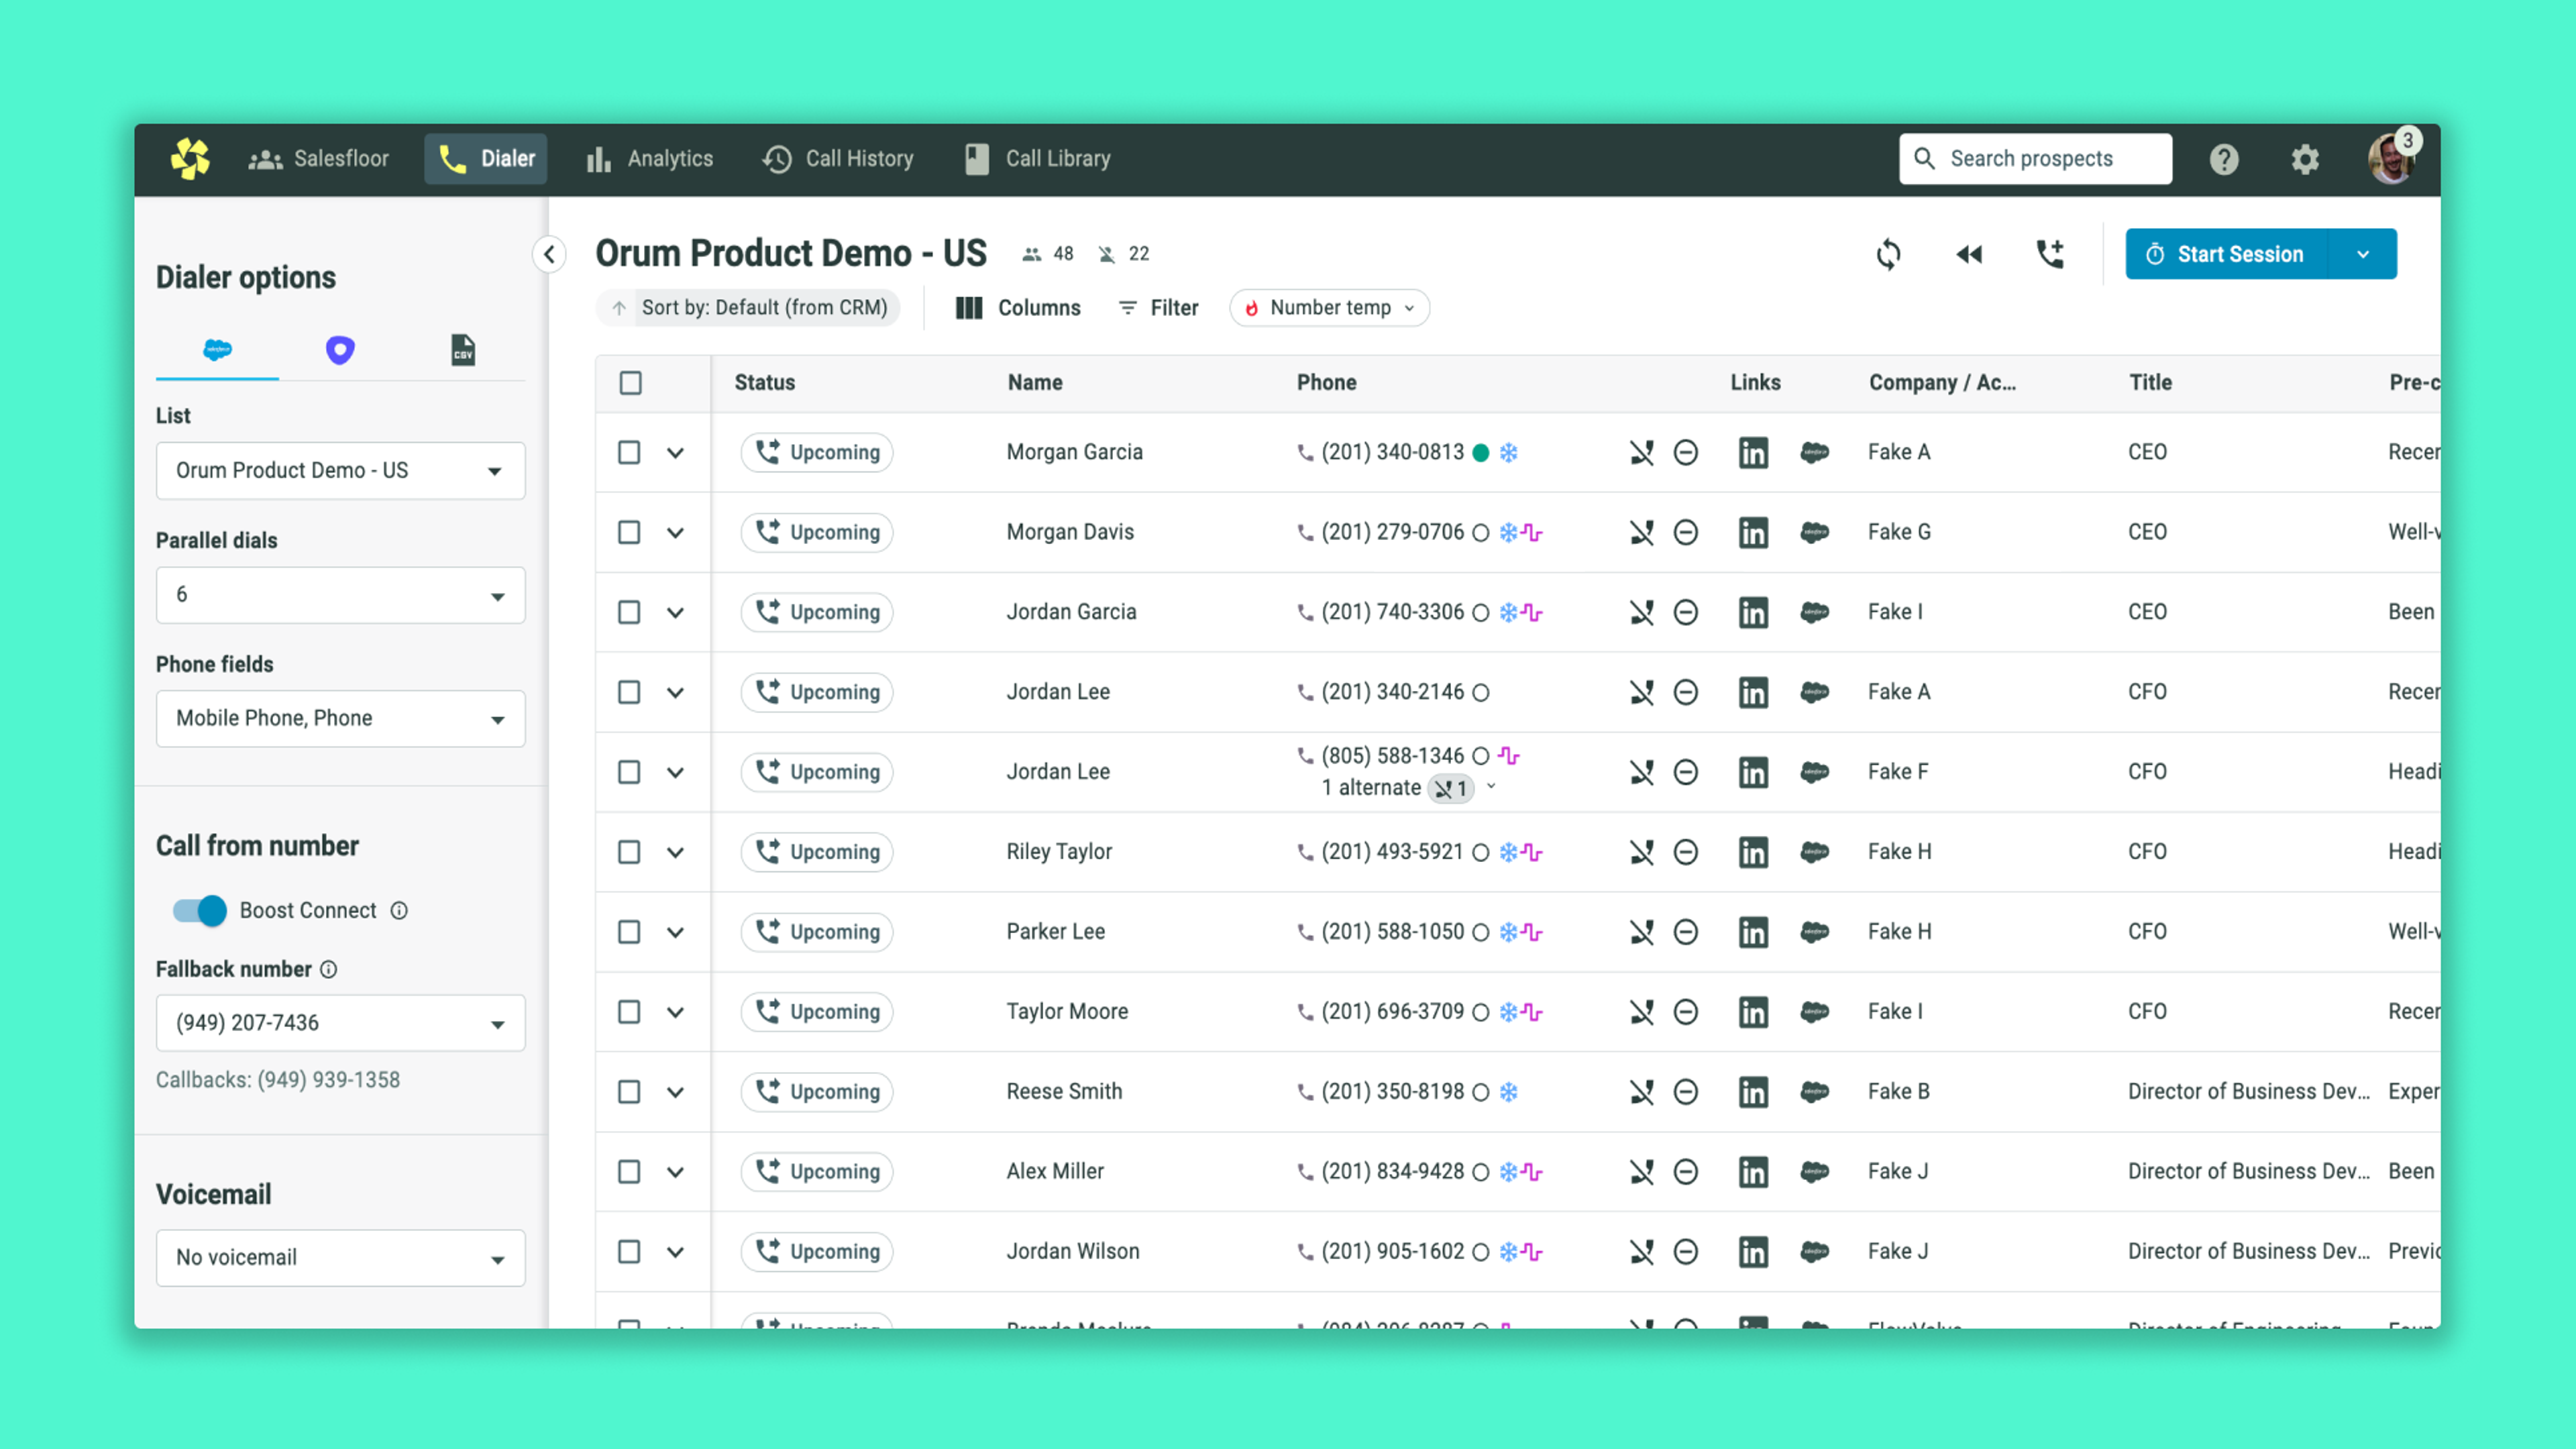Open the Call History tab

[838, 159]
